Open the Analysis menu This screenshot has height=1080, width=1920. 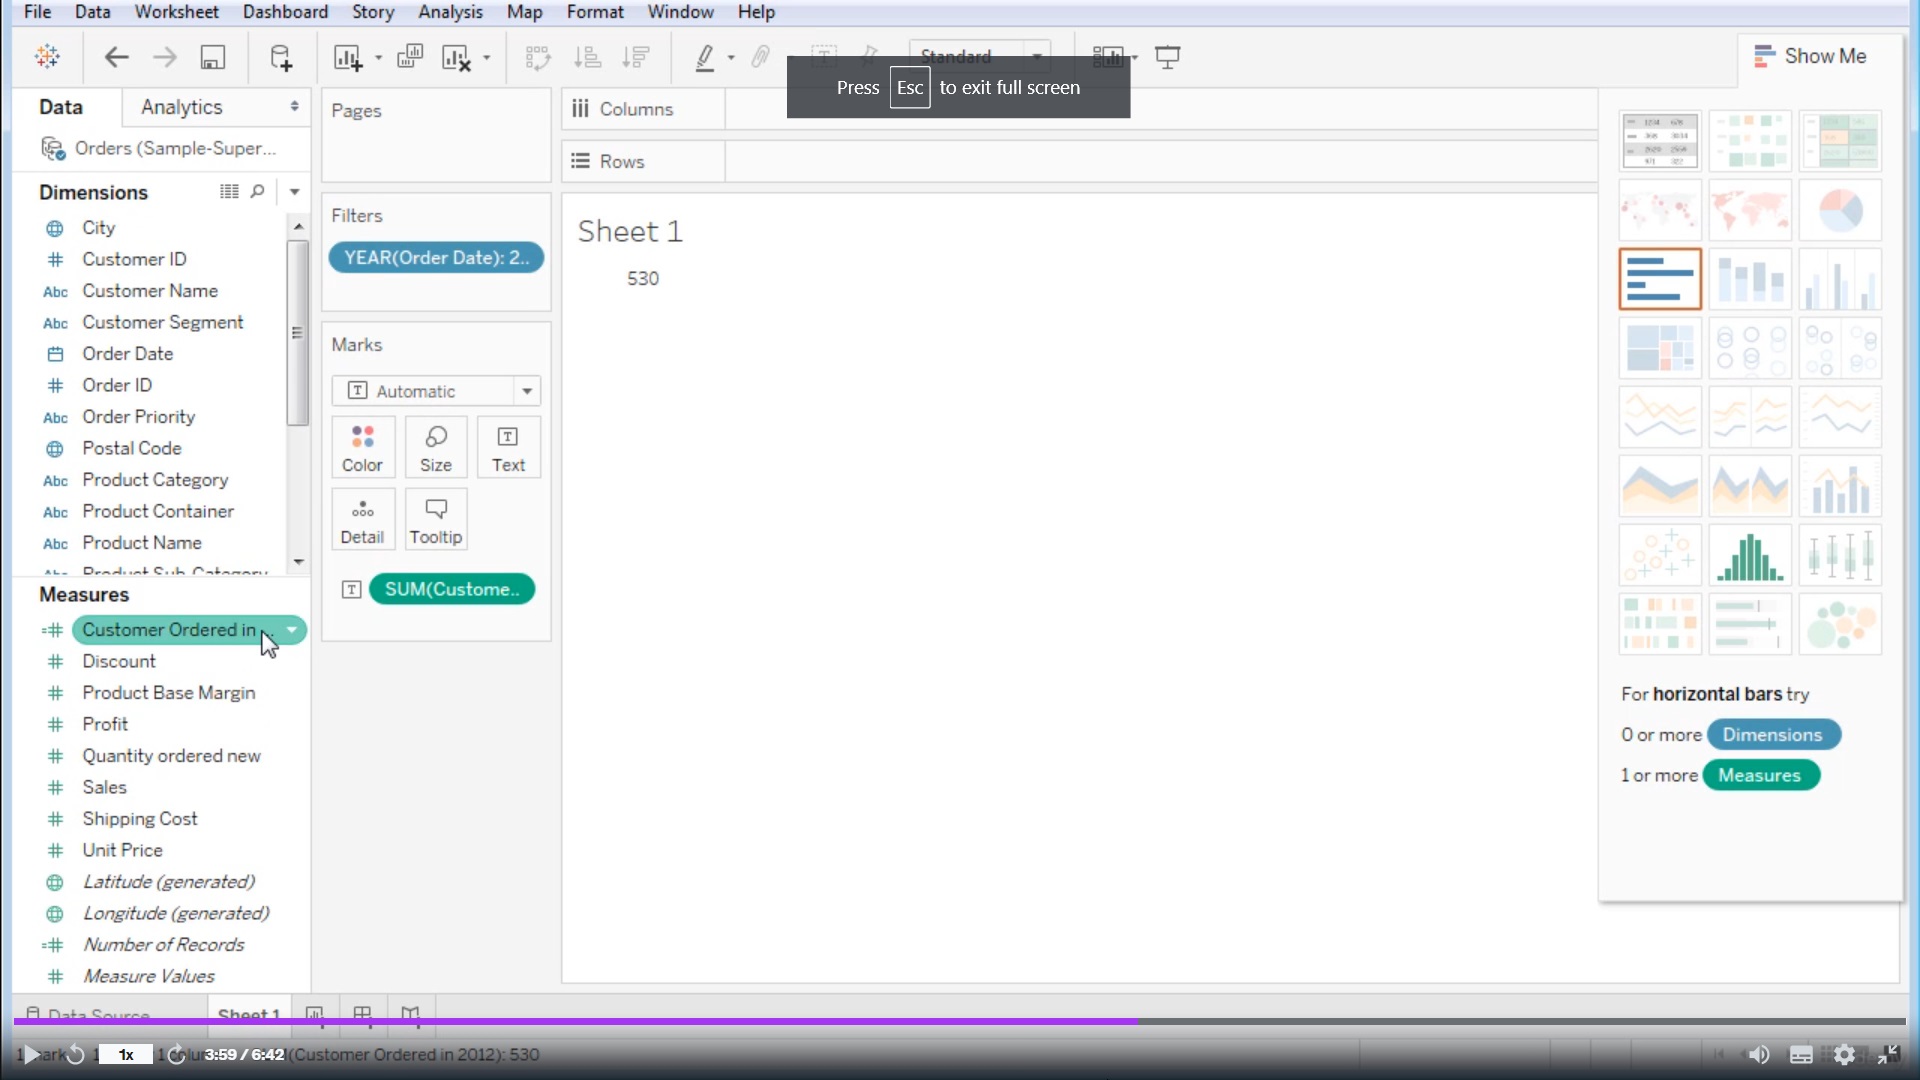[450, 12]
